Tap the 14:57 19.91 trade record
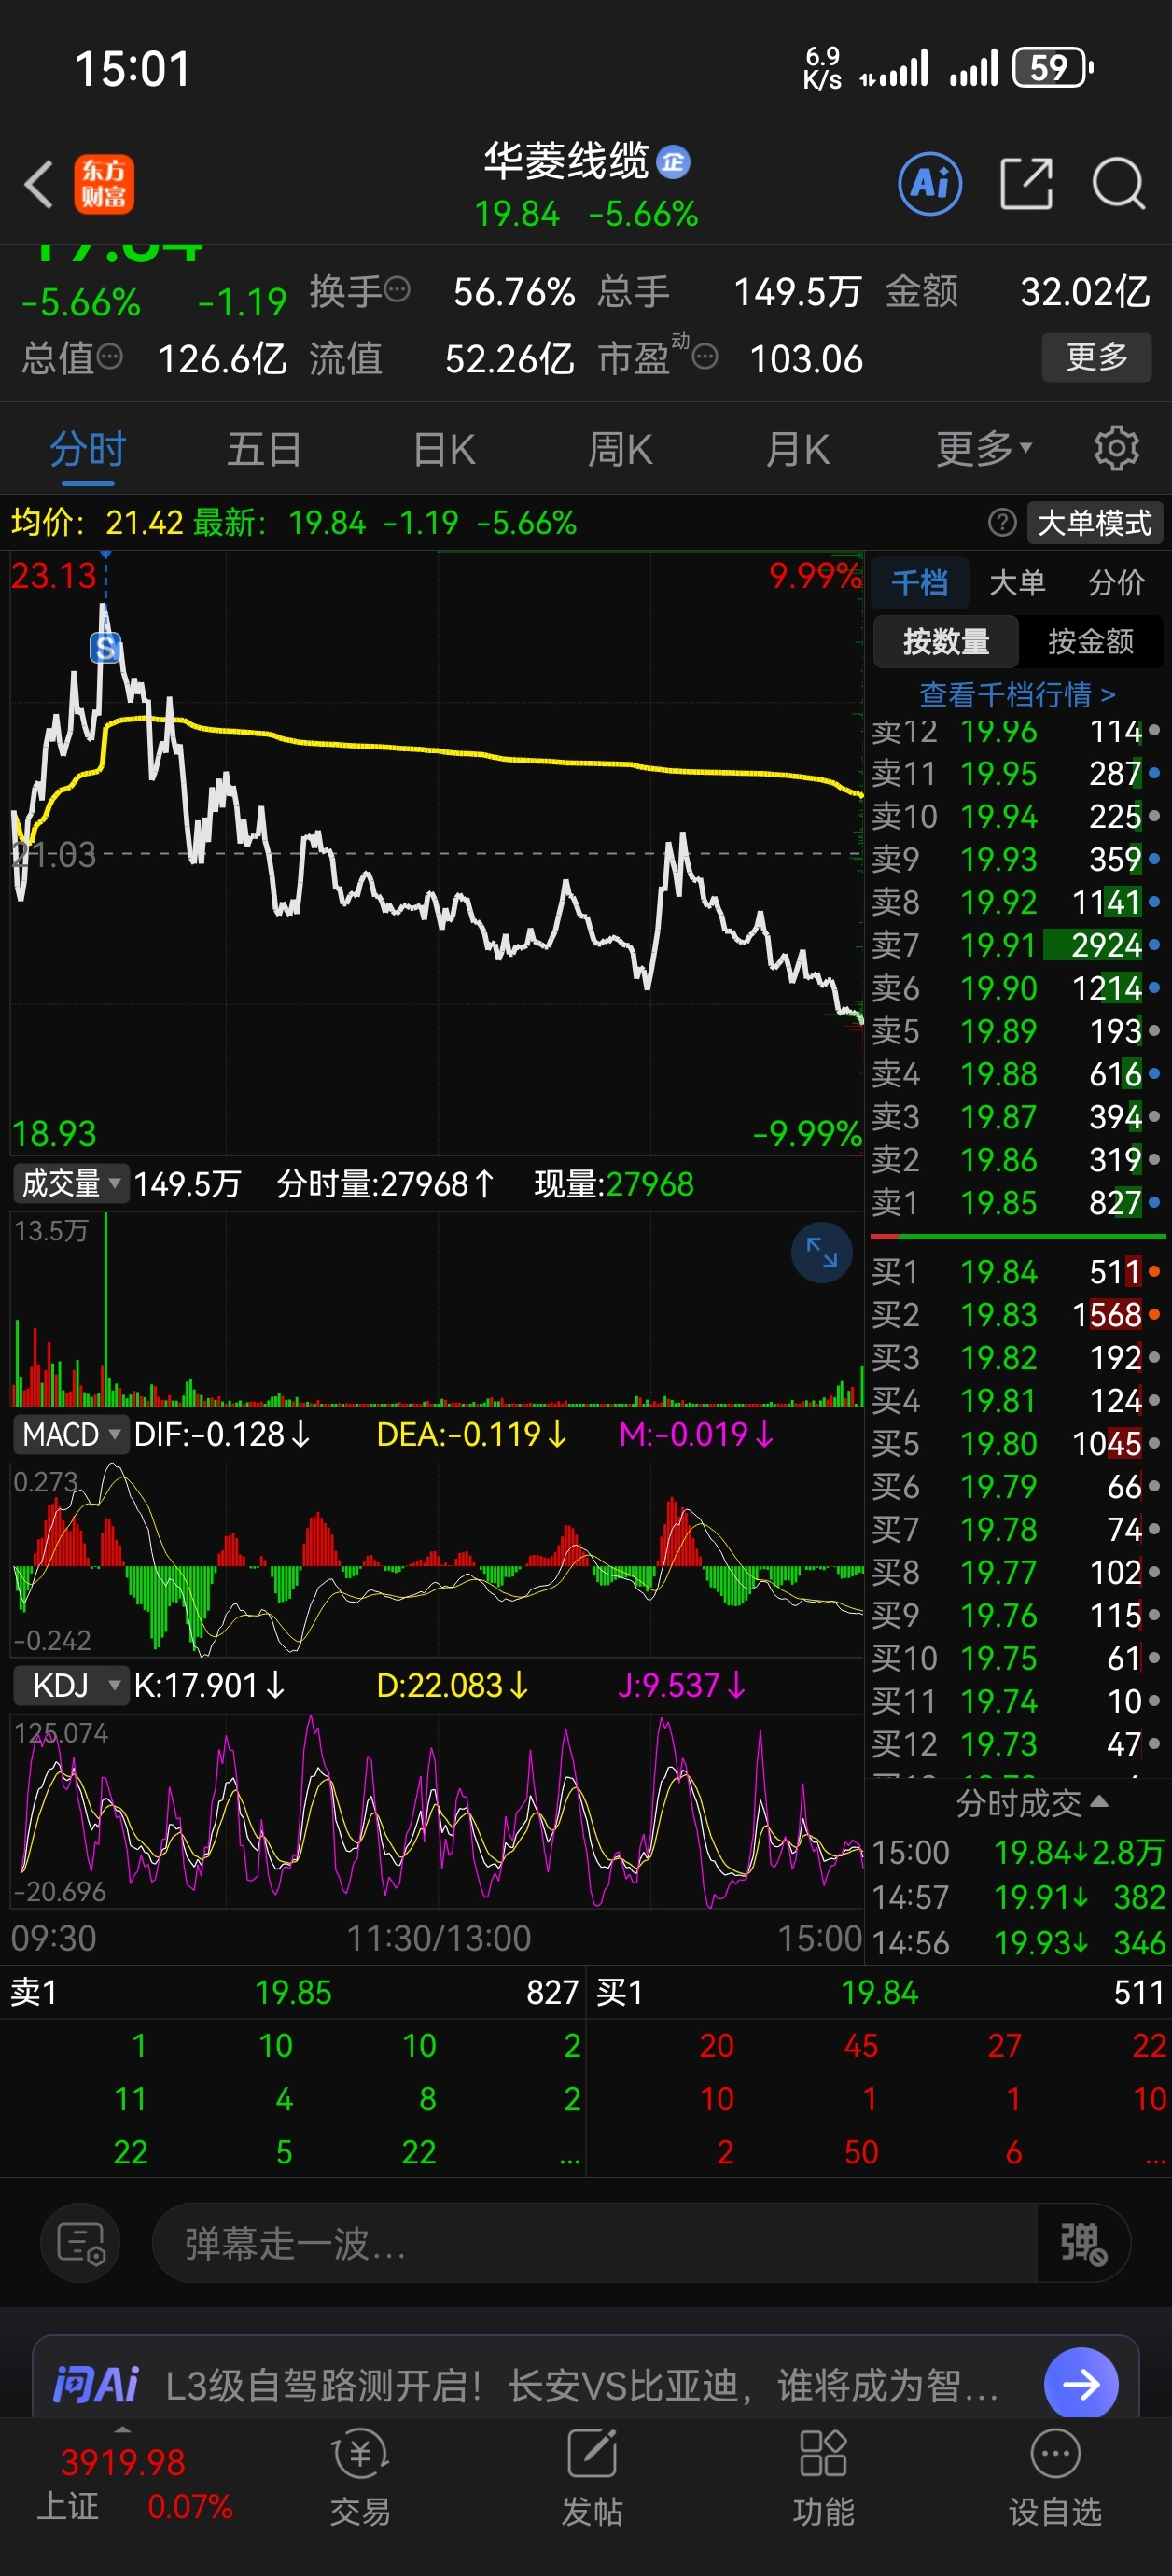This screenshot has height=2576, width=1172. click(x=1018, y=1897)
